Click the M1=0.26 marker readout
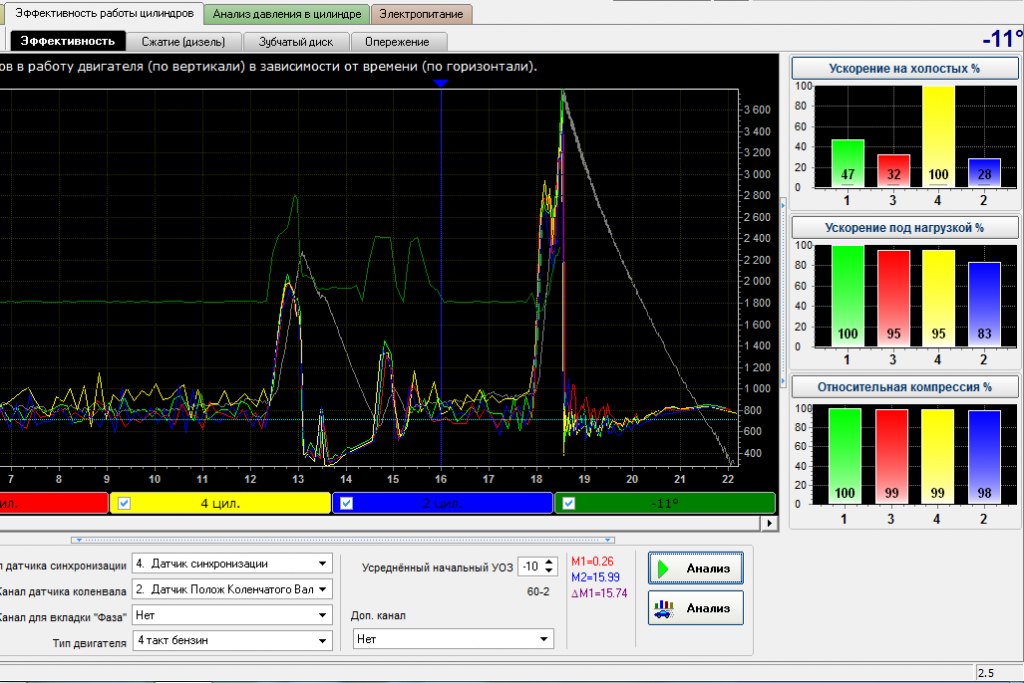This screenshot has height=683, width=1024. tap(592, 562)
